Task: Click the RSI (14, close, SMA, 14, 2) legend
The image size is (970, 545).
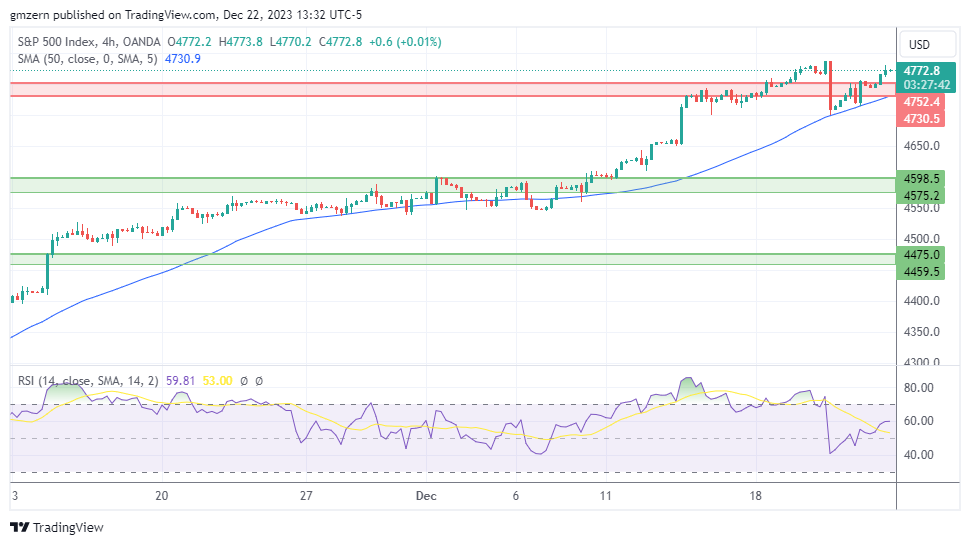Action: point(88,381)
